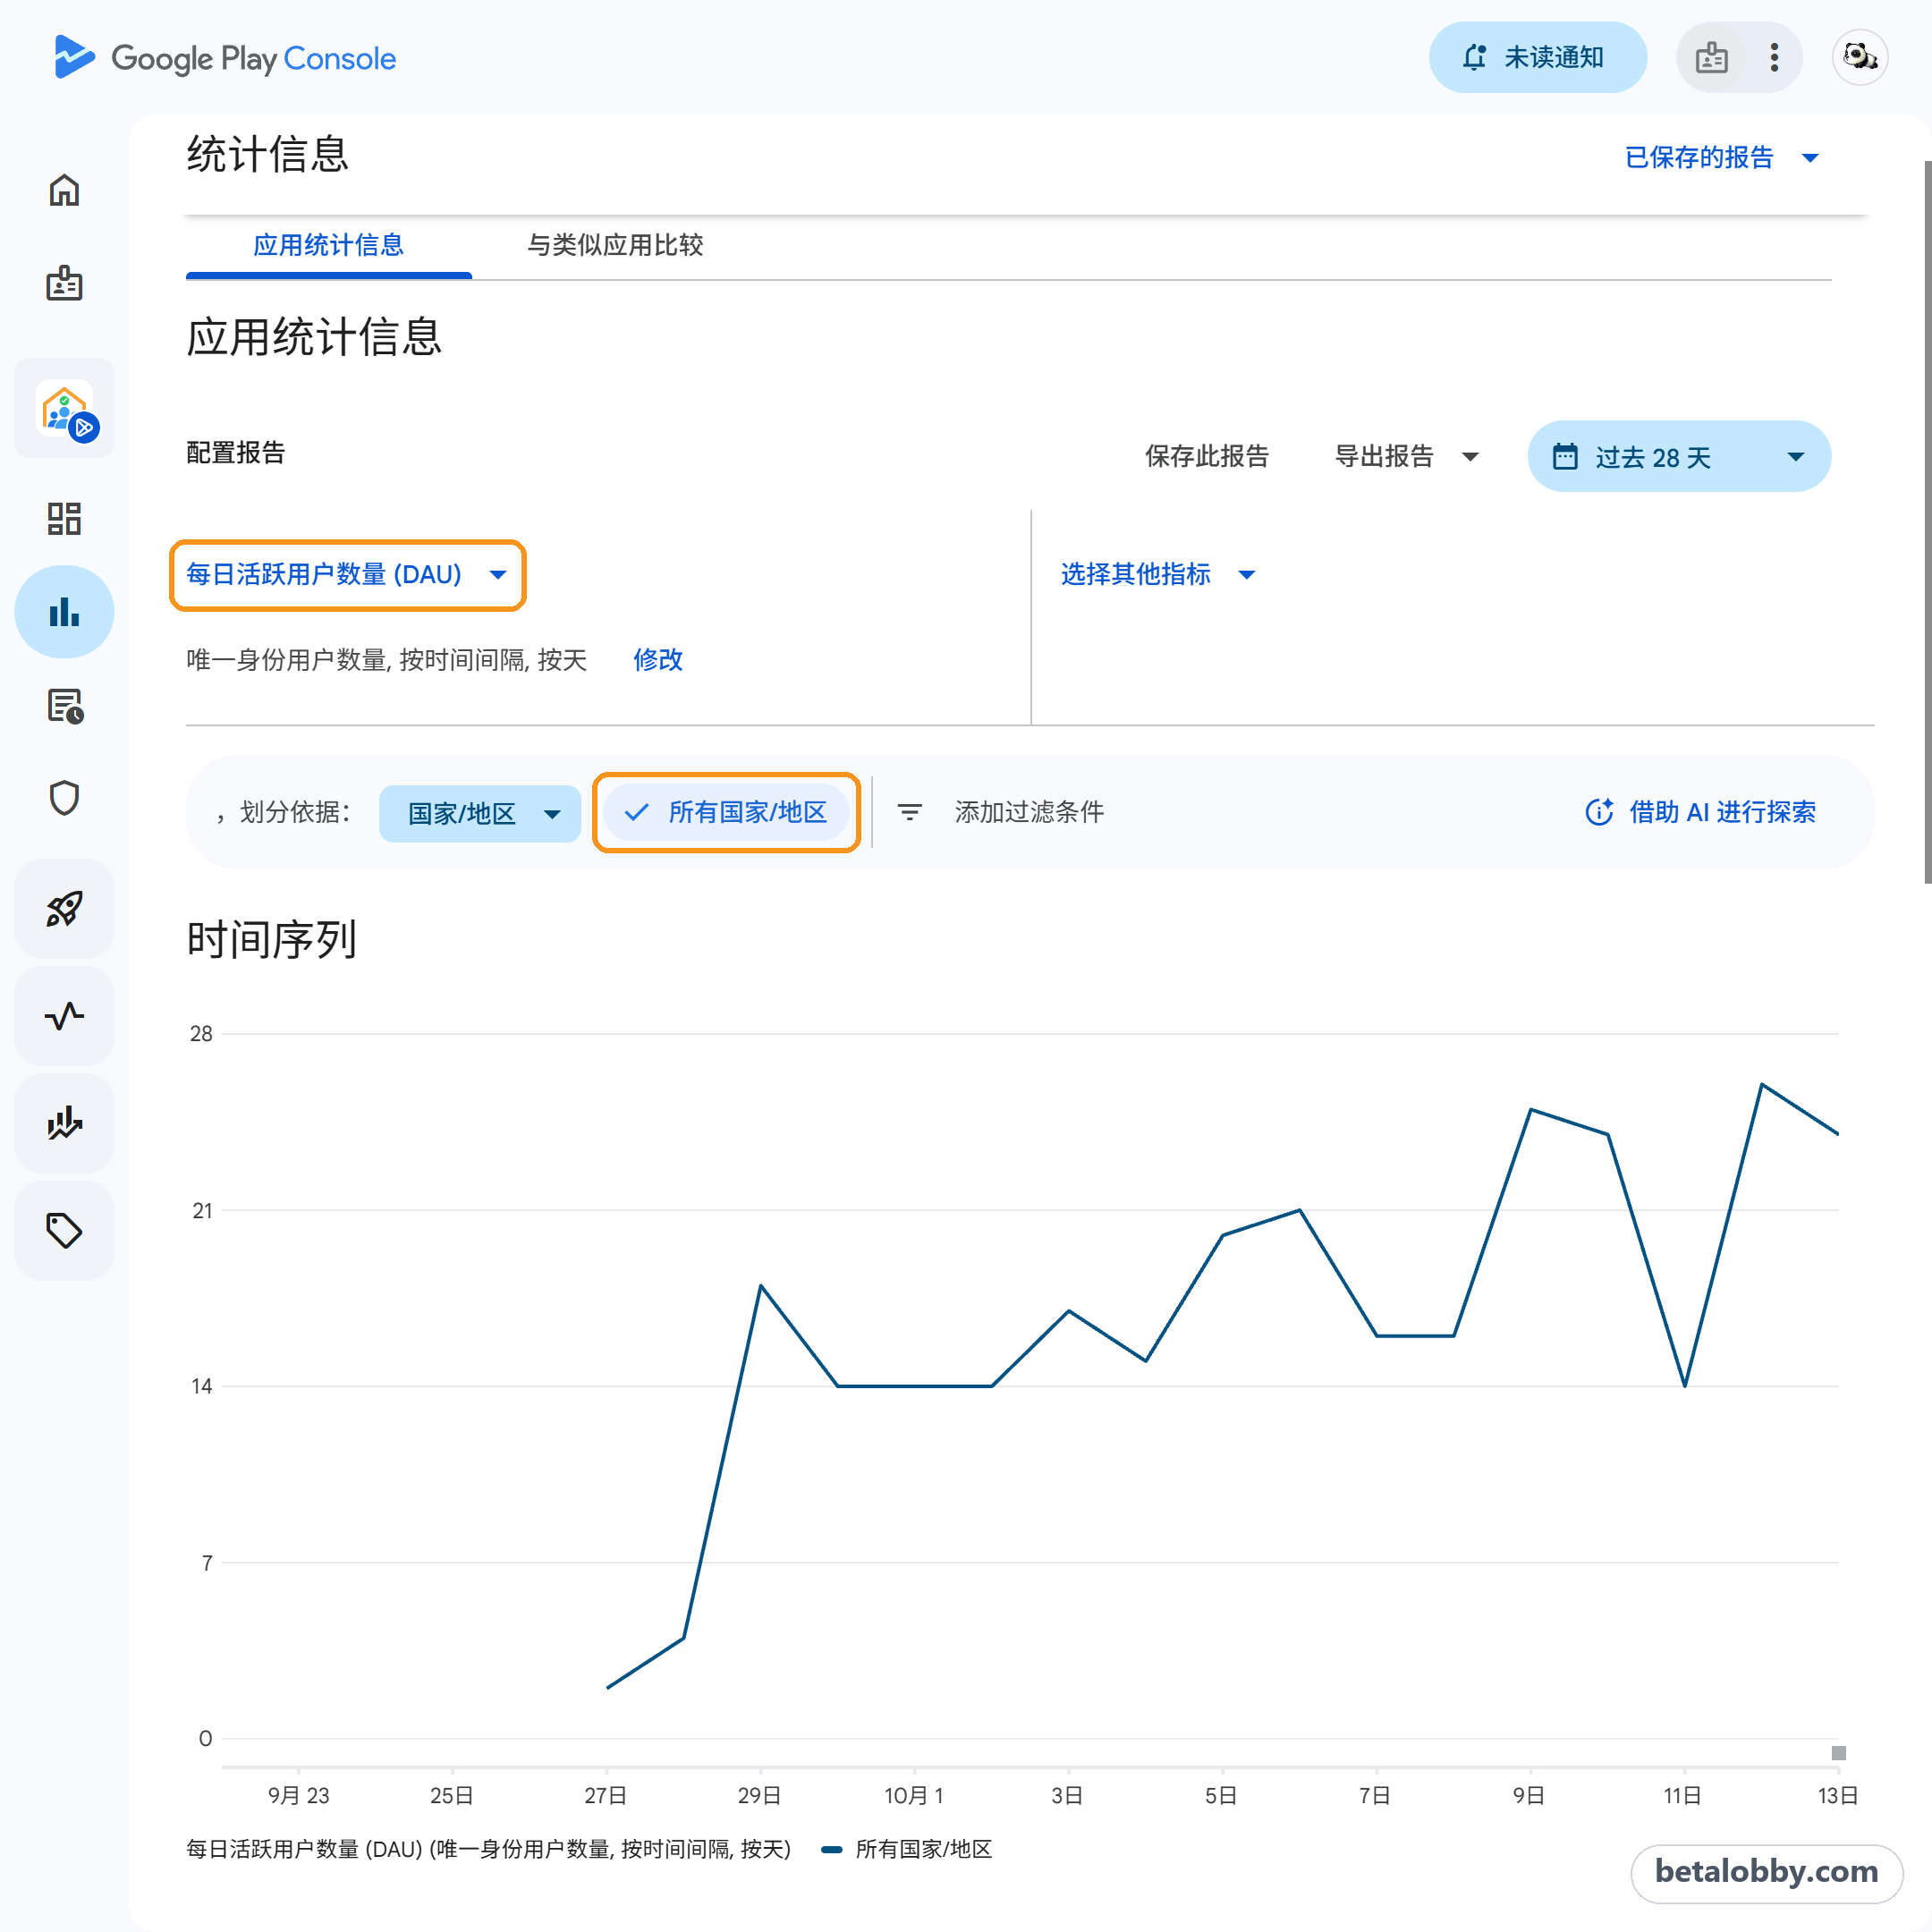Open the three-dot more options menu
Viewport: 1932px width, 1932px height.
(1773, 58)
